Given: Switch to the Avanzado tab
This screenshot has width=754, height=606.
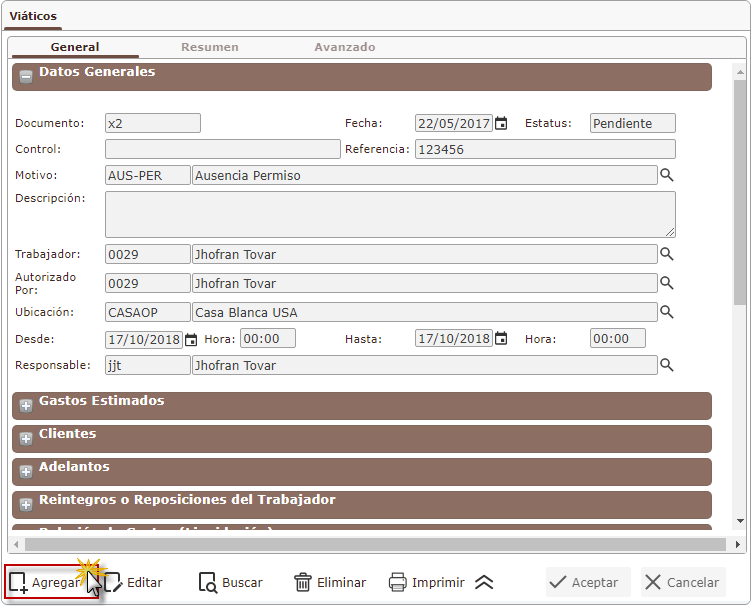Looking at the screenshot, I should (345, 47).
